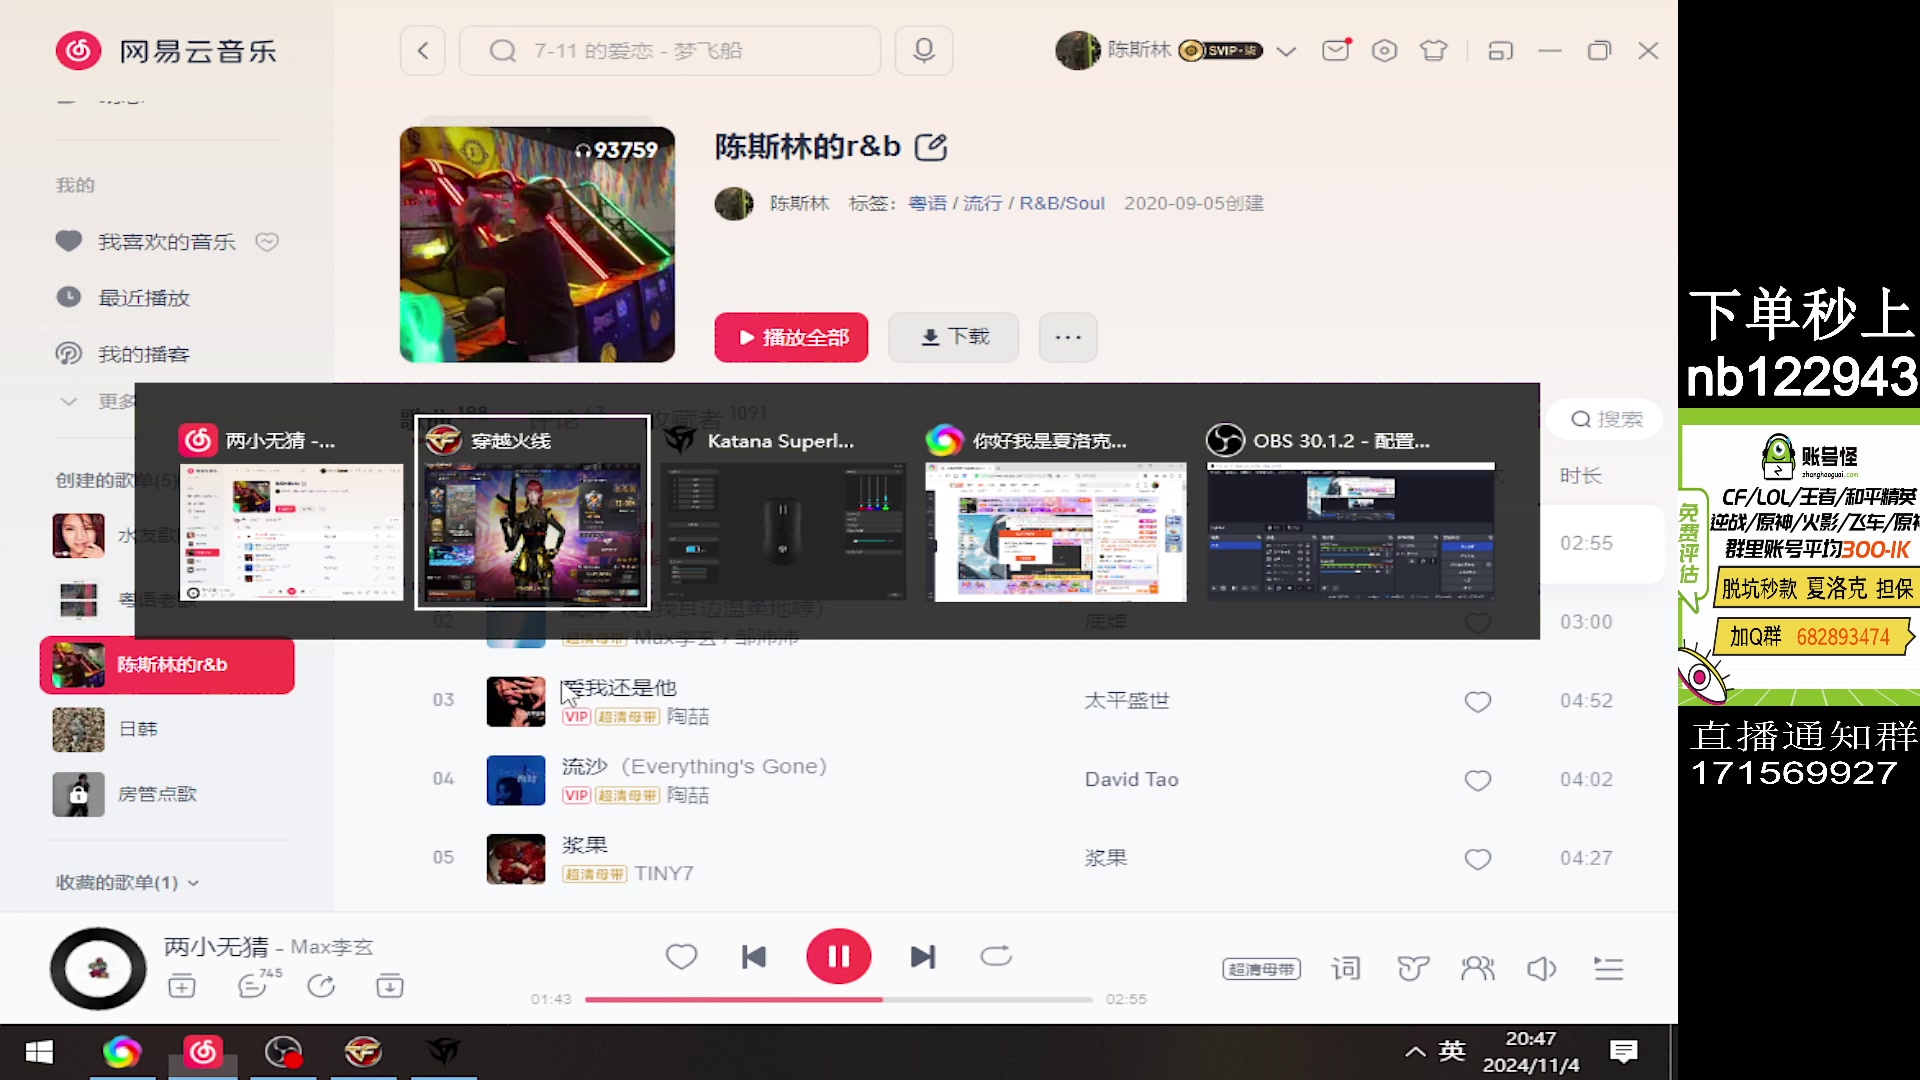1920x1080 pixels.
Task: Click the 播放全部 button
Action: click(x=791, y=337)
